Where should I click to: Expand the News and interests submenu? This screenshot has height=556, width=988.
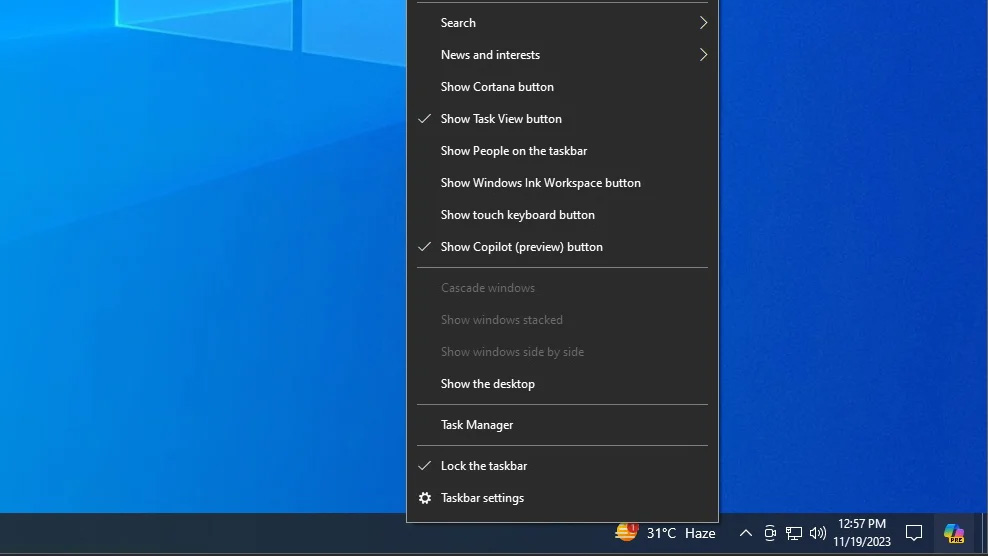(562, 55)
